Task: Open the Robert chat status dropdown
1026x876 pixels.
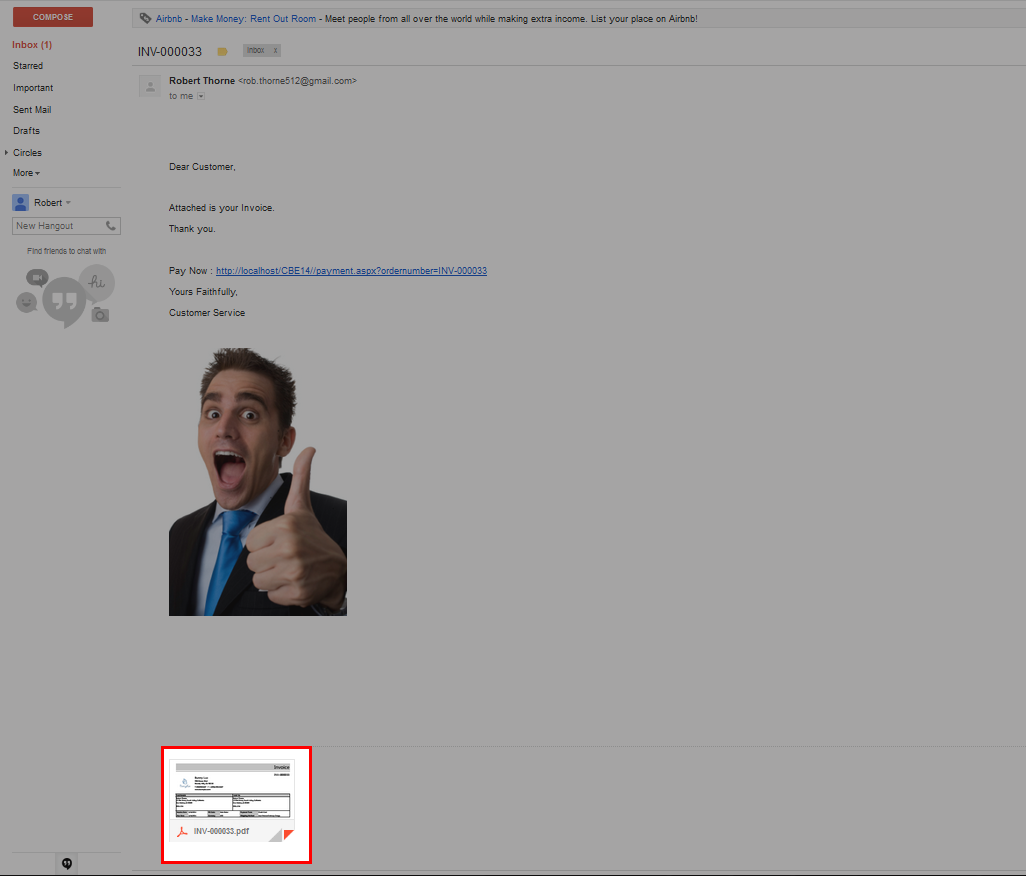Action: tap(68, 203)
